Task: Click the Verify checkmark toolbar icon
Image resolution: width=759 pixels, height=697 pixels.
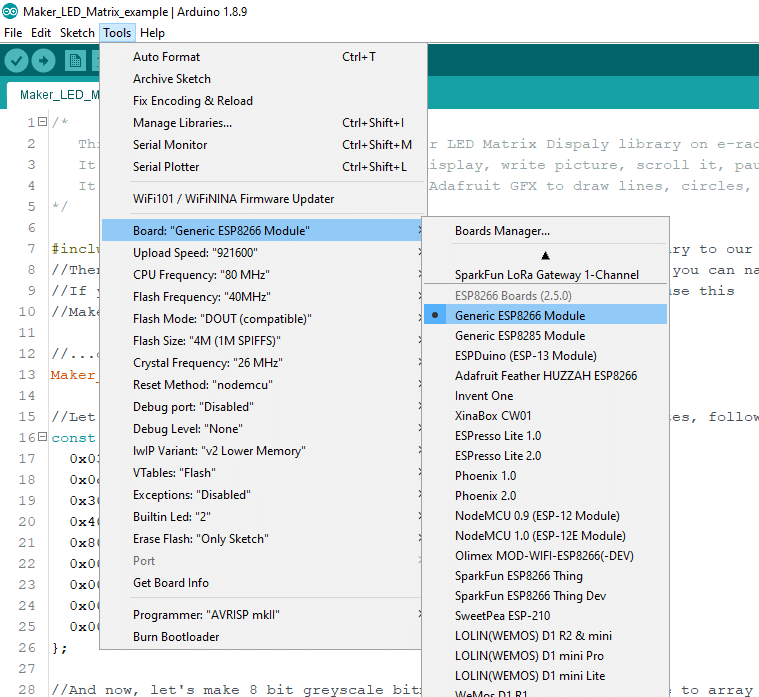Action: (x=16, y=61)
